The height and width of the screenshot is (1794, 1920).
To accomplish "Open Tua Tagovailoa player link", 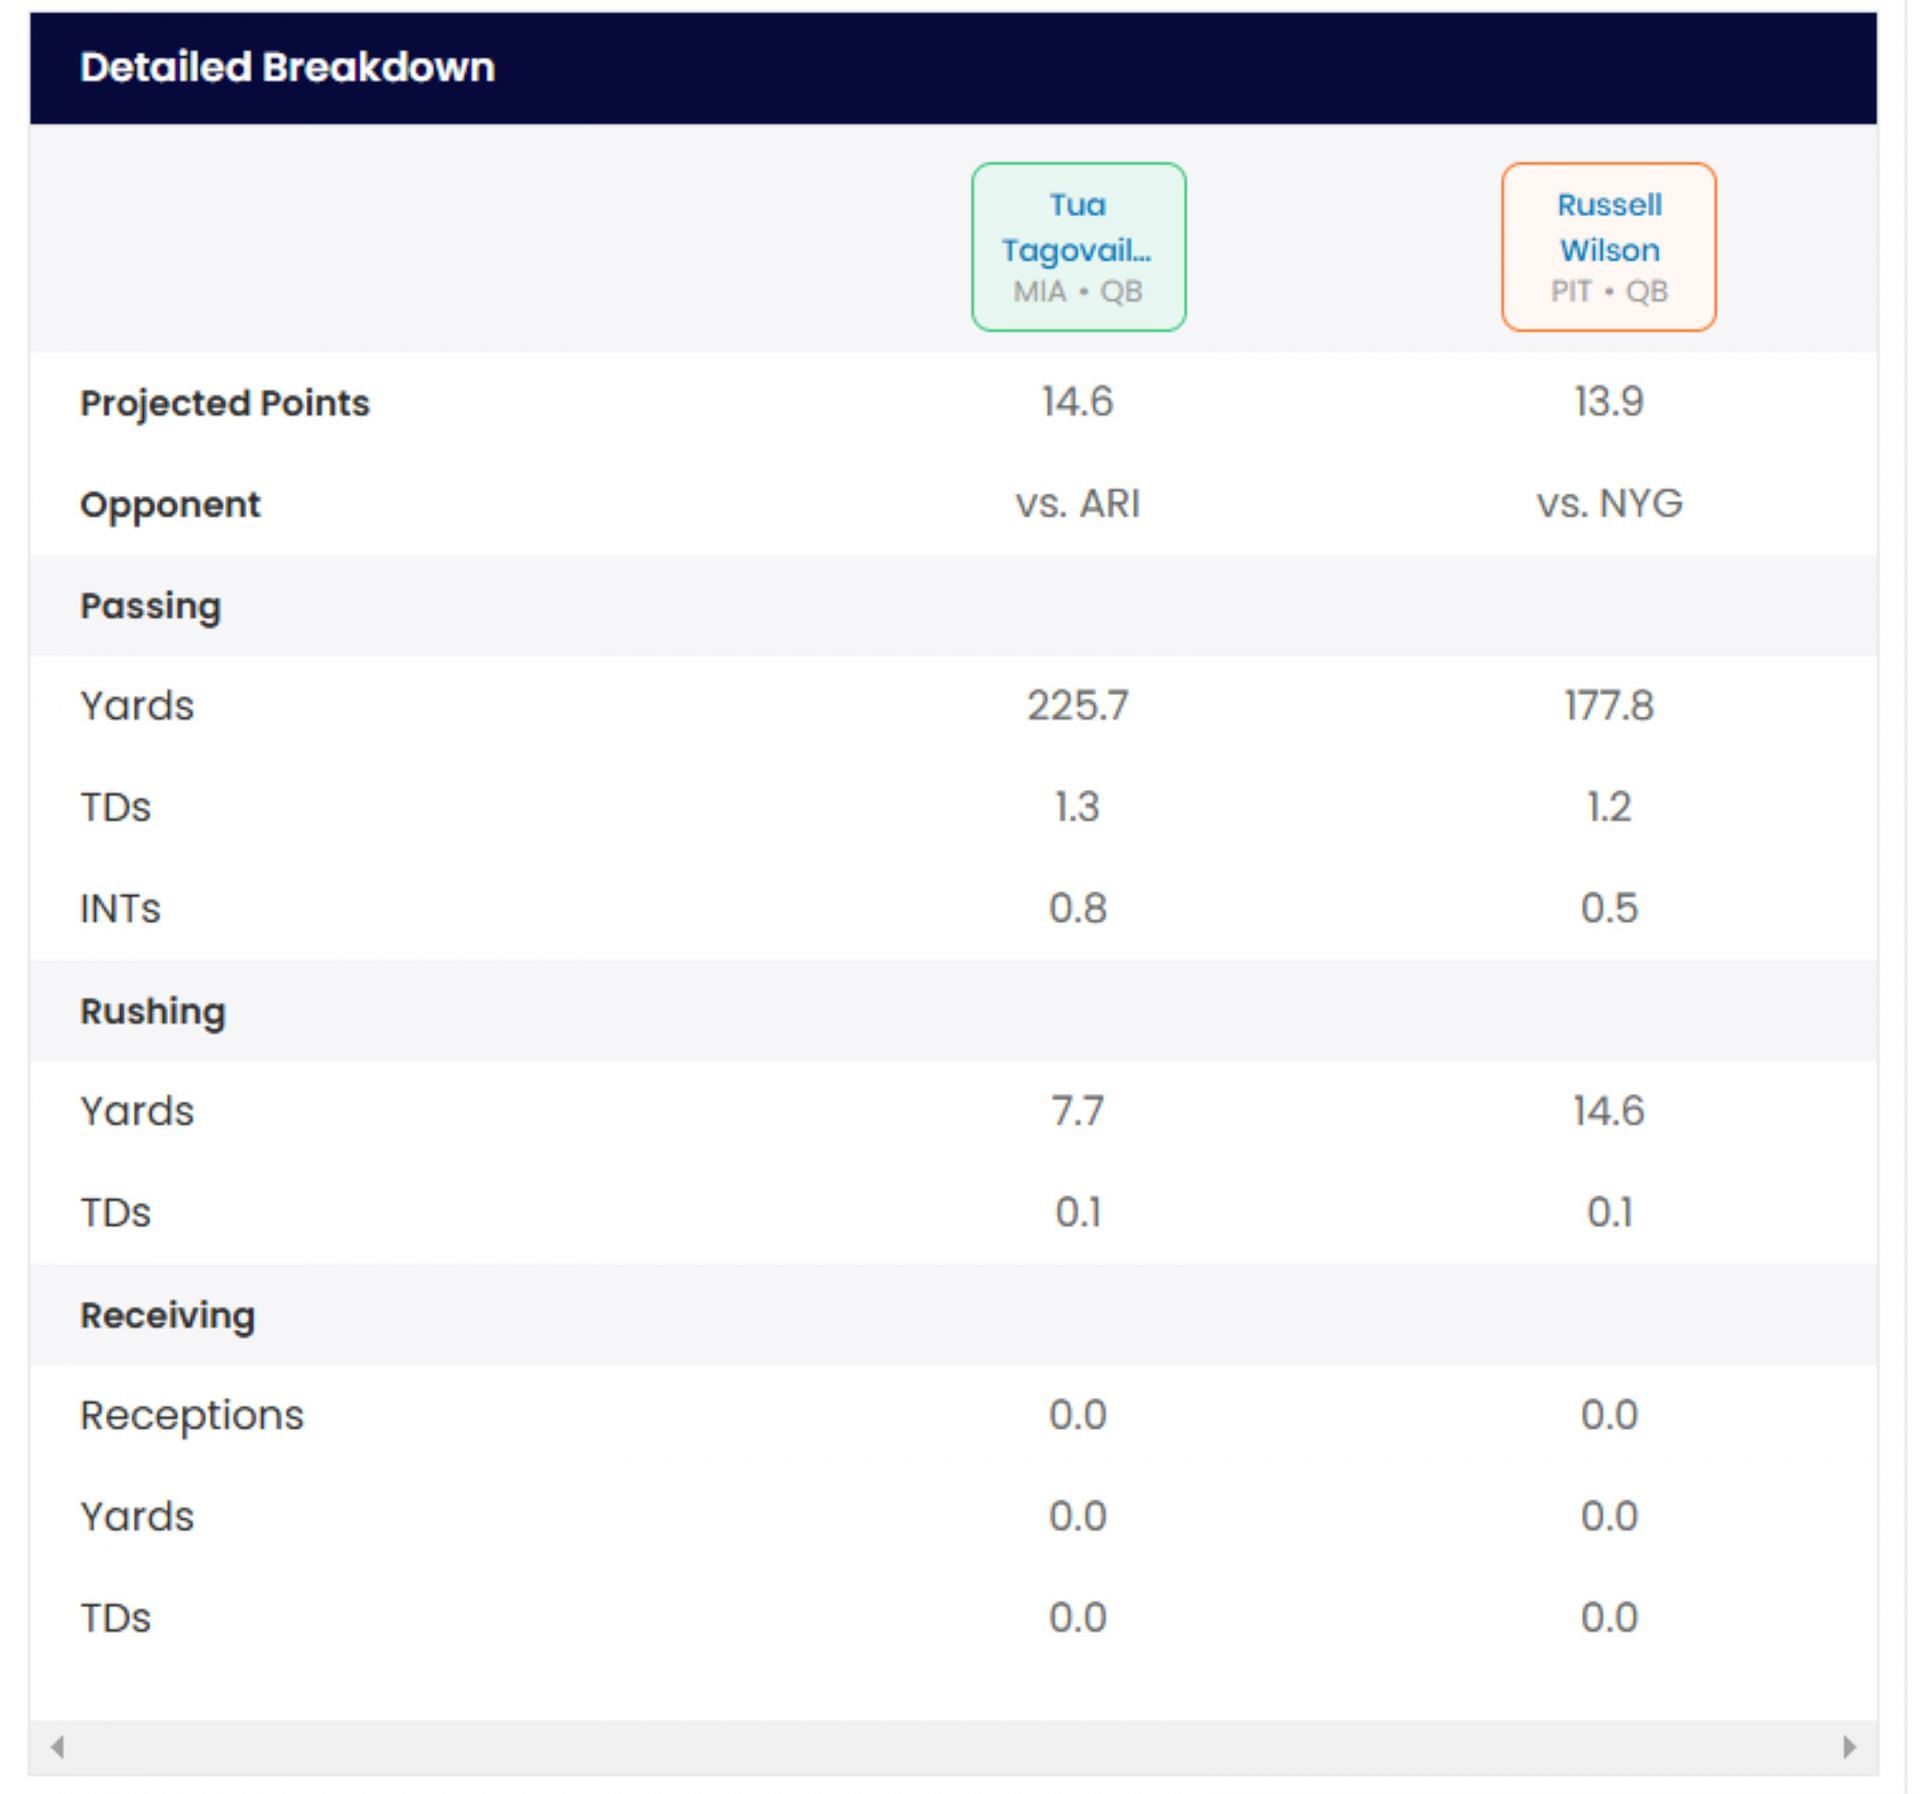I will (1077, 227).
